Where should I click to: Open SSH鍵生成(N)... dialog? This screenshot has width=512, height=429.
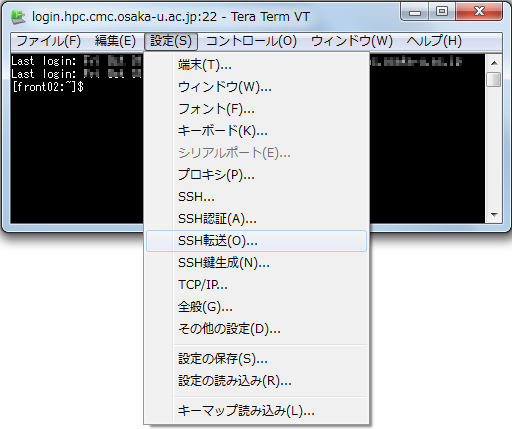point(256,263)
